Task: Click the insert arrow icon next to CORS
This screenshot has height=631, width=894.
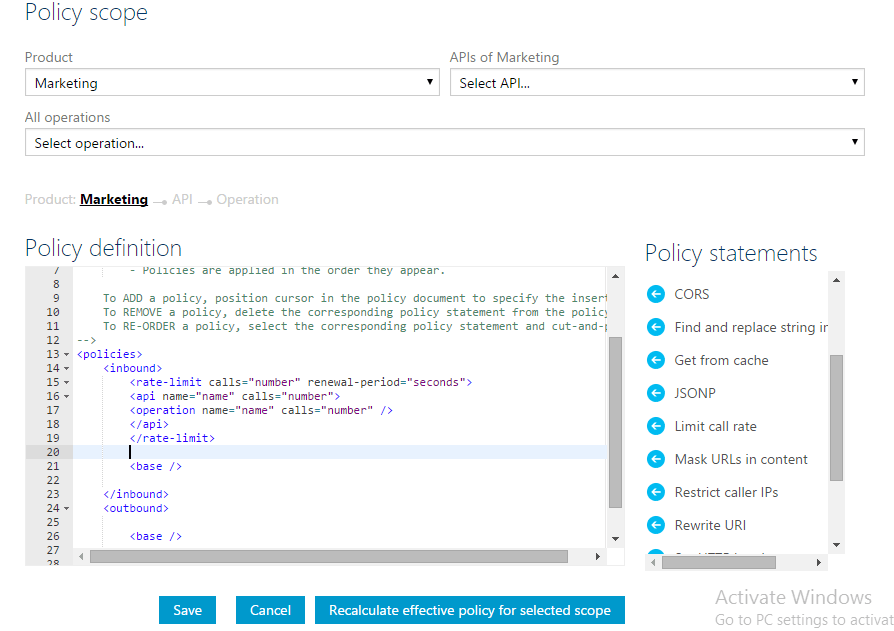Action: (x=656, y=294)
